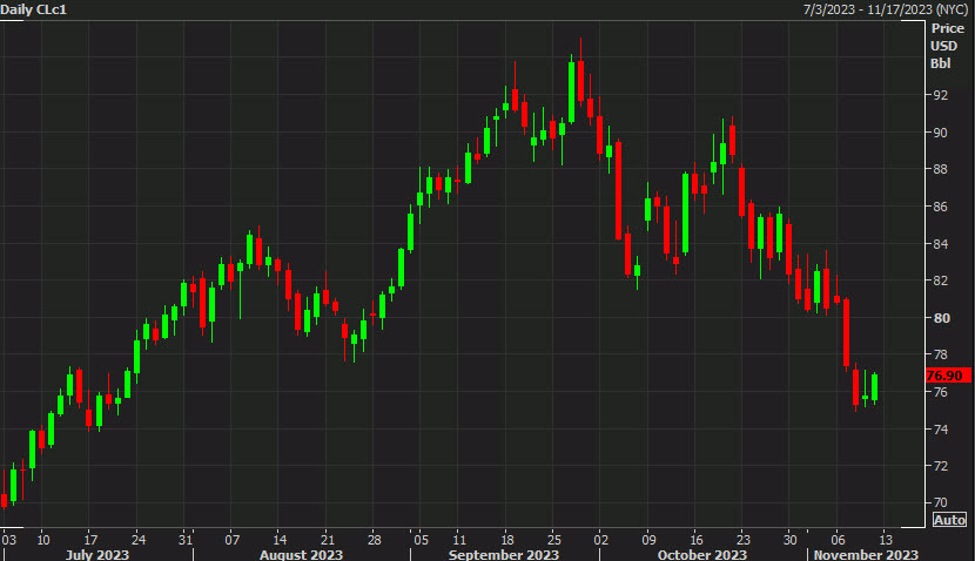Click the Price USD Bbl axis header
The height and width of the screenshot is (561, 975).
947,46
